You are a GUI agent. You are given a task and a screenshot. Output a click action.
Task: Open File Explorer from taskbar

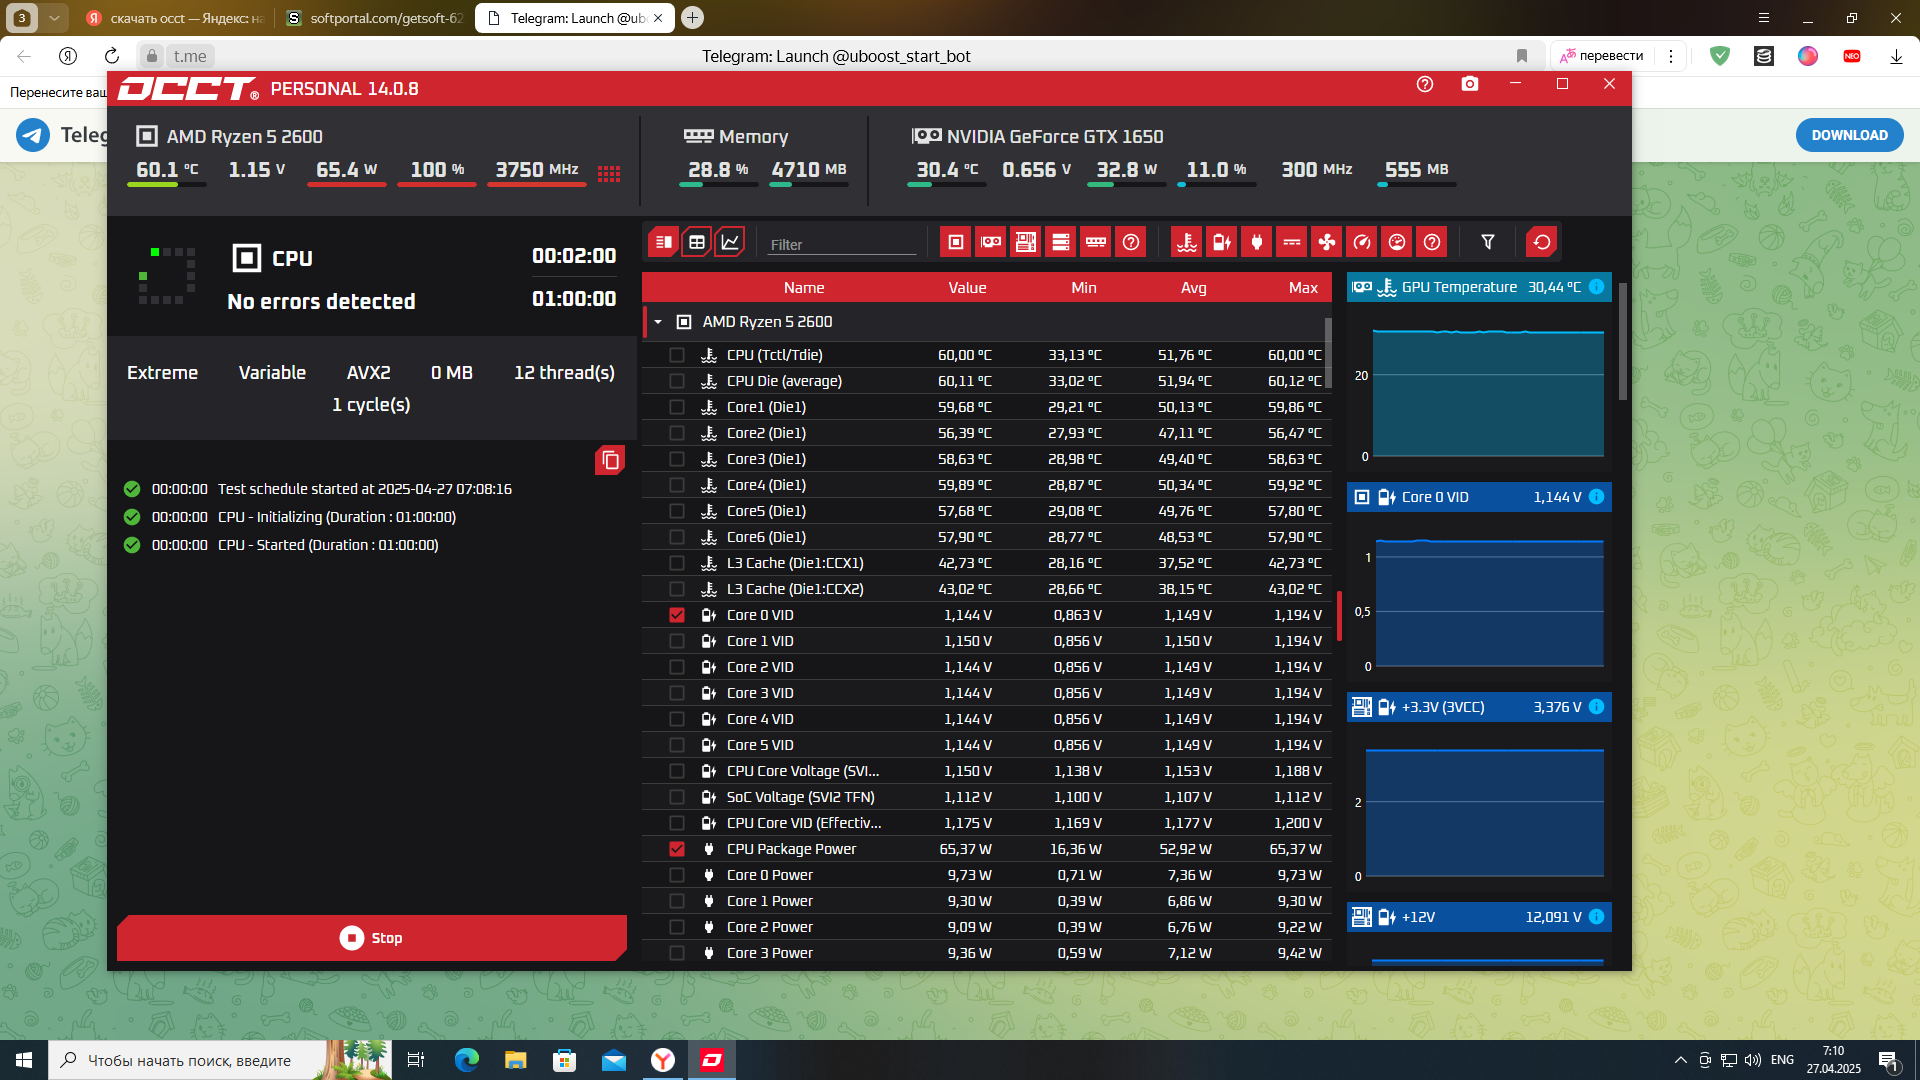tap(515, 1060)
